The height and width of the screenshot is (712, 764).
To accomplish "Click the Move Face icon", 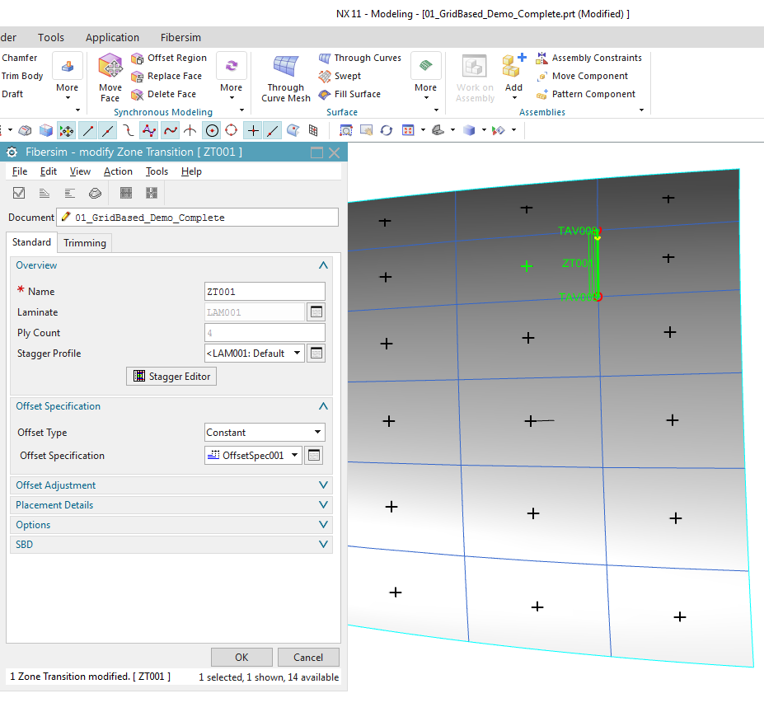I will [110, 68].
